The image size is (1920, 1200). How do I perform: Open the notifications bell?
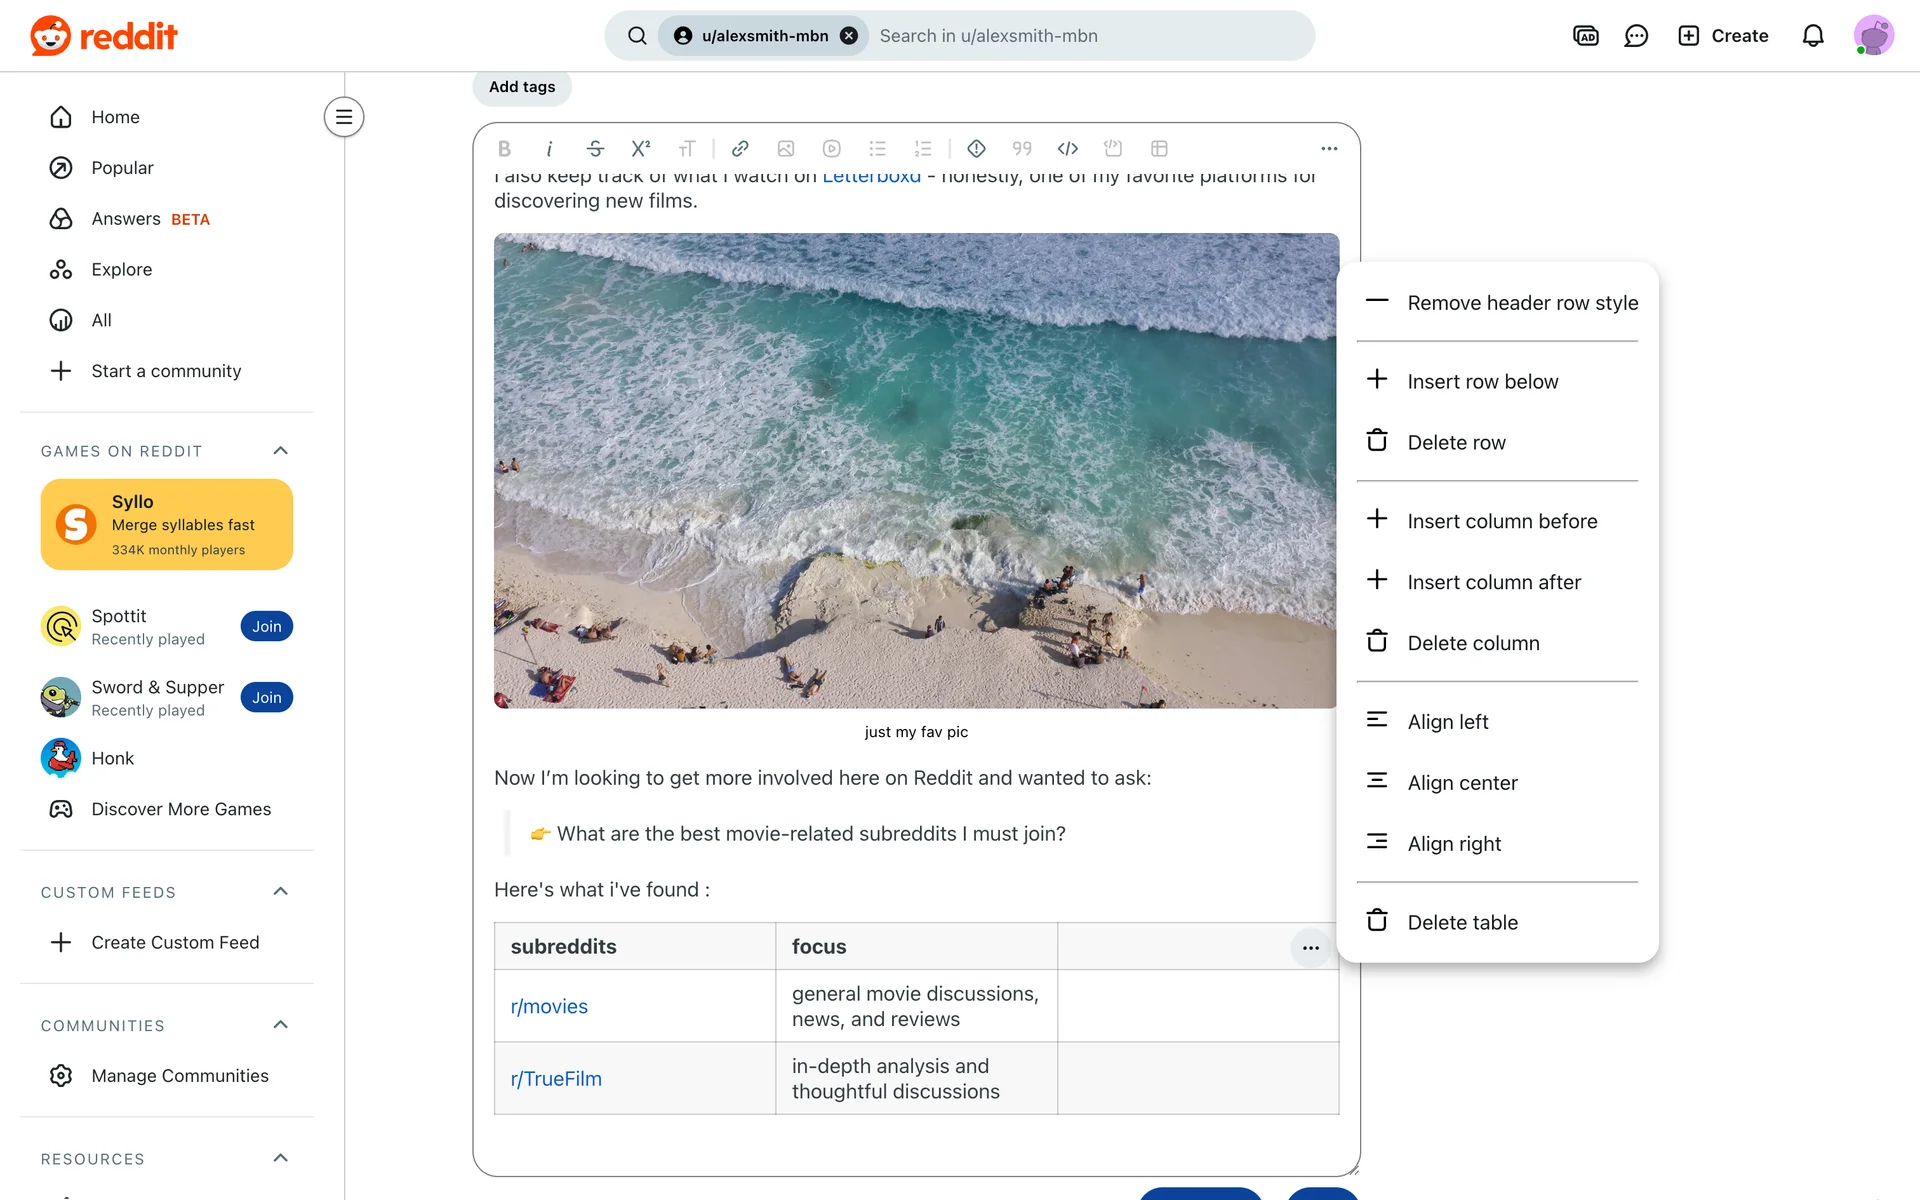click(x=1812, y=36)
